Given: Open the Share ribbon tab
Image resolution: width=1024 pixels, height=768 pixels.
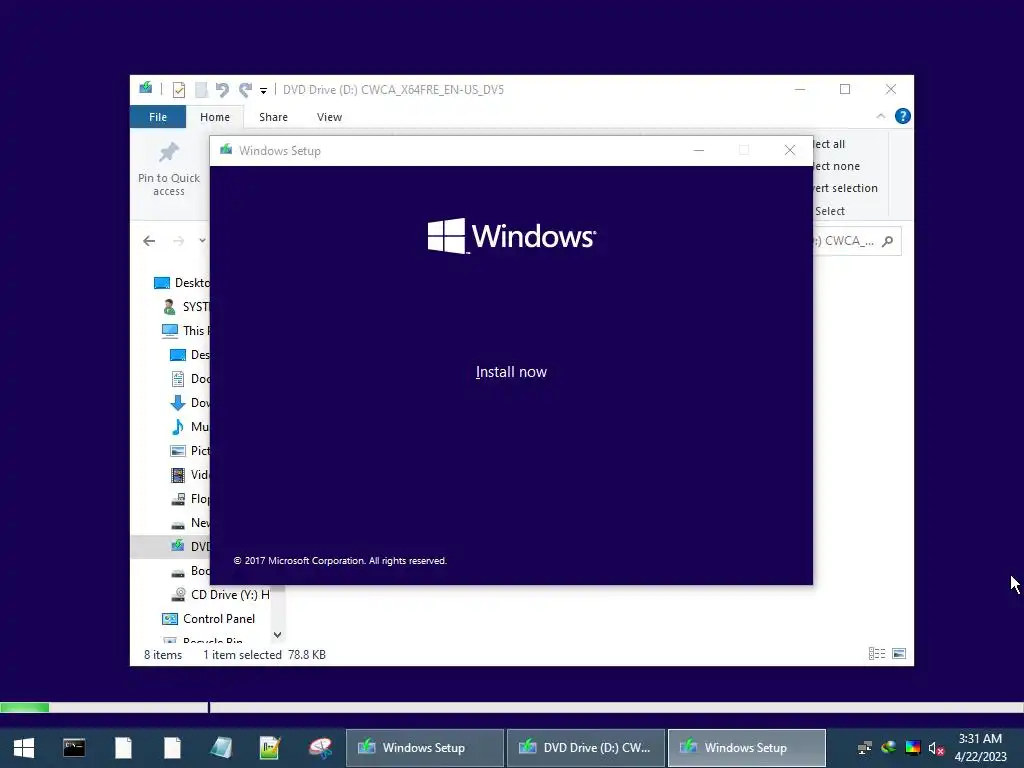Looking at the screenshot, I should (x=273, y=117).
